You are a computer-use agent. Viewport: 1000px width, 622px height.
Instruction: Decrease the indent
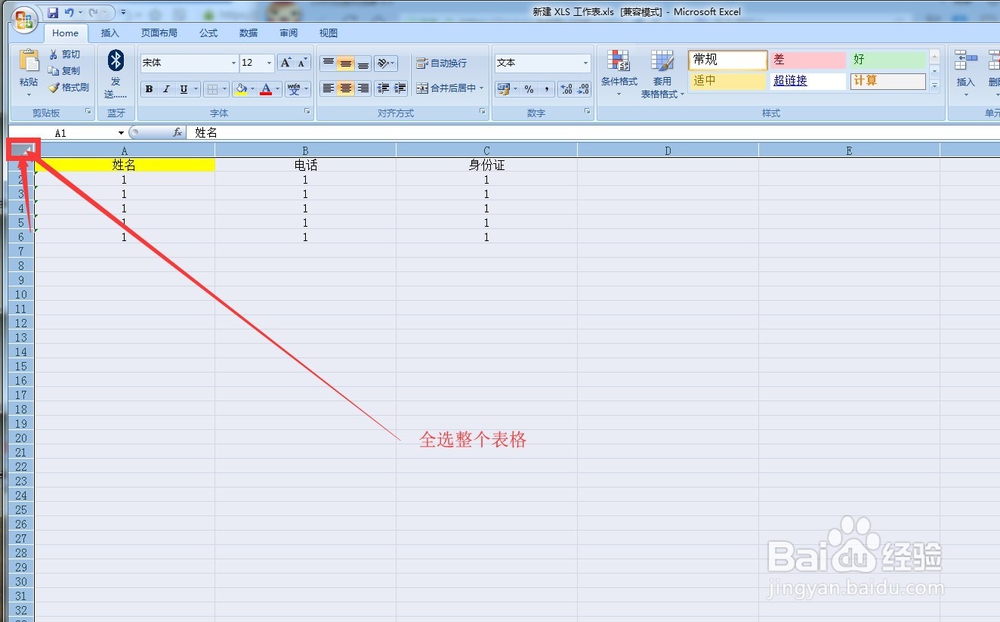(383, 88)
